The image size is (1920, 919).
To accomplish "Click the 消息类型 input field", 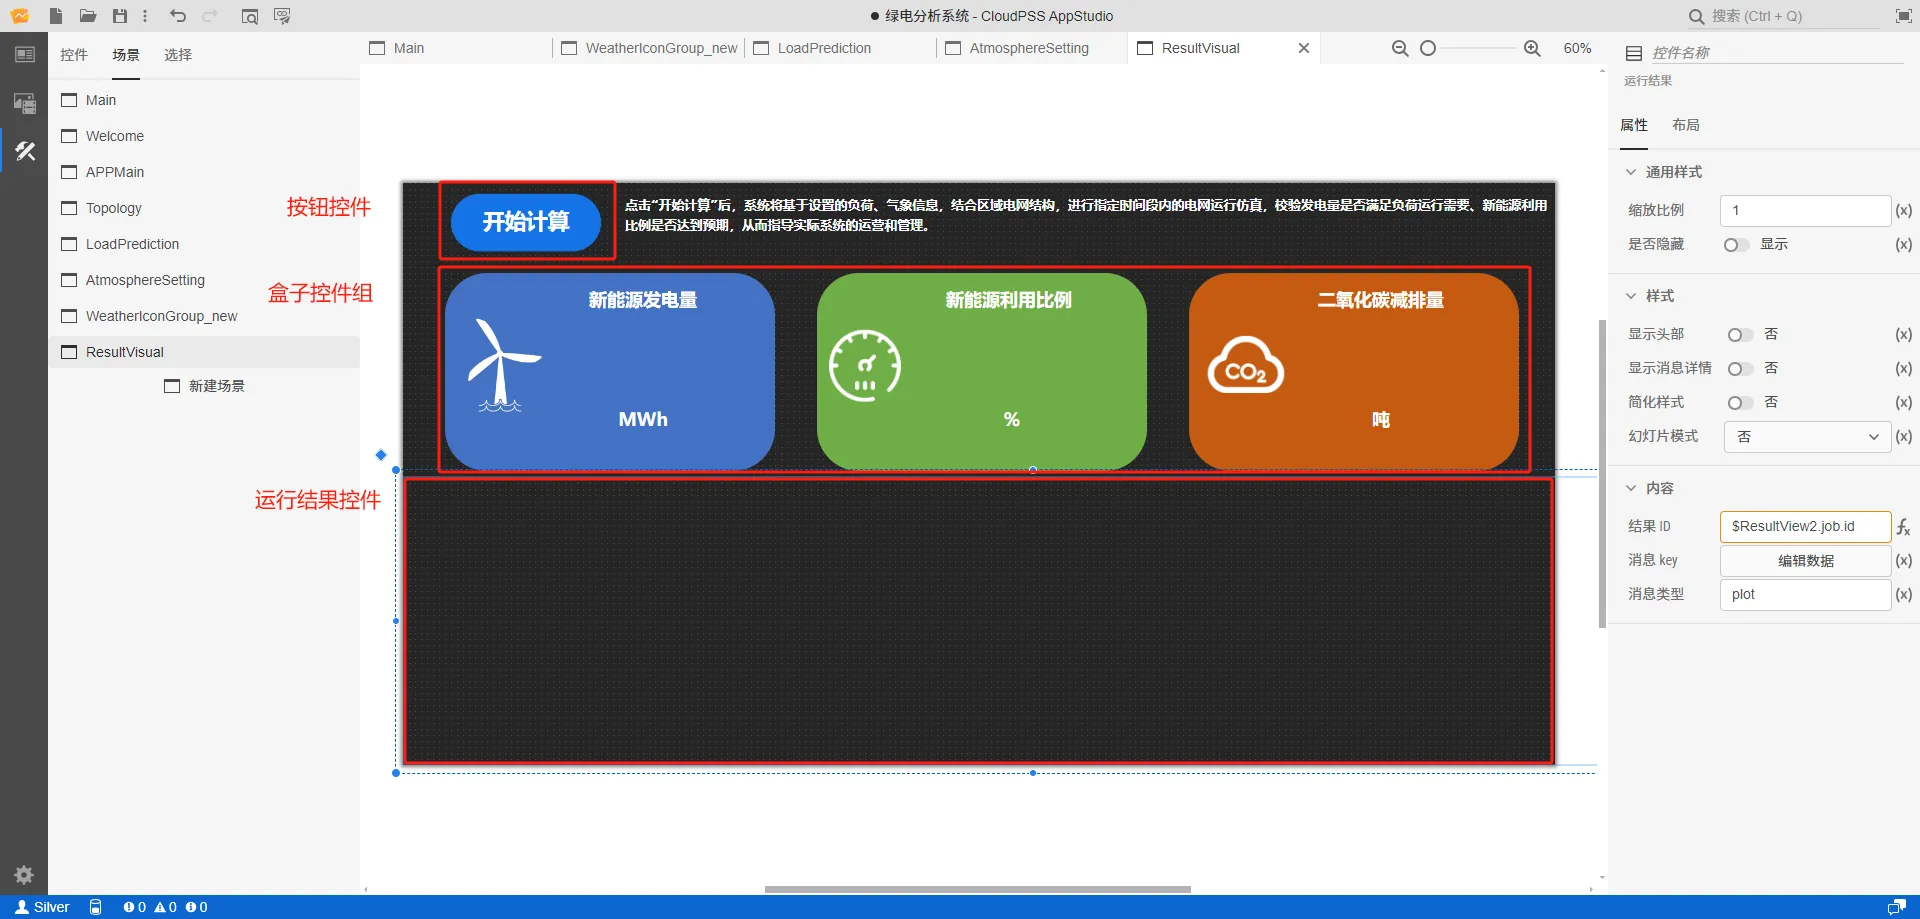I will point(1805,594).
